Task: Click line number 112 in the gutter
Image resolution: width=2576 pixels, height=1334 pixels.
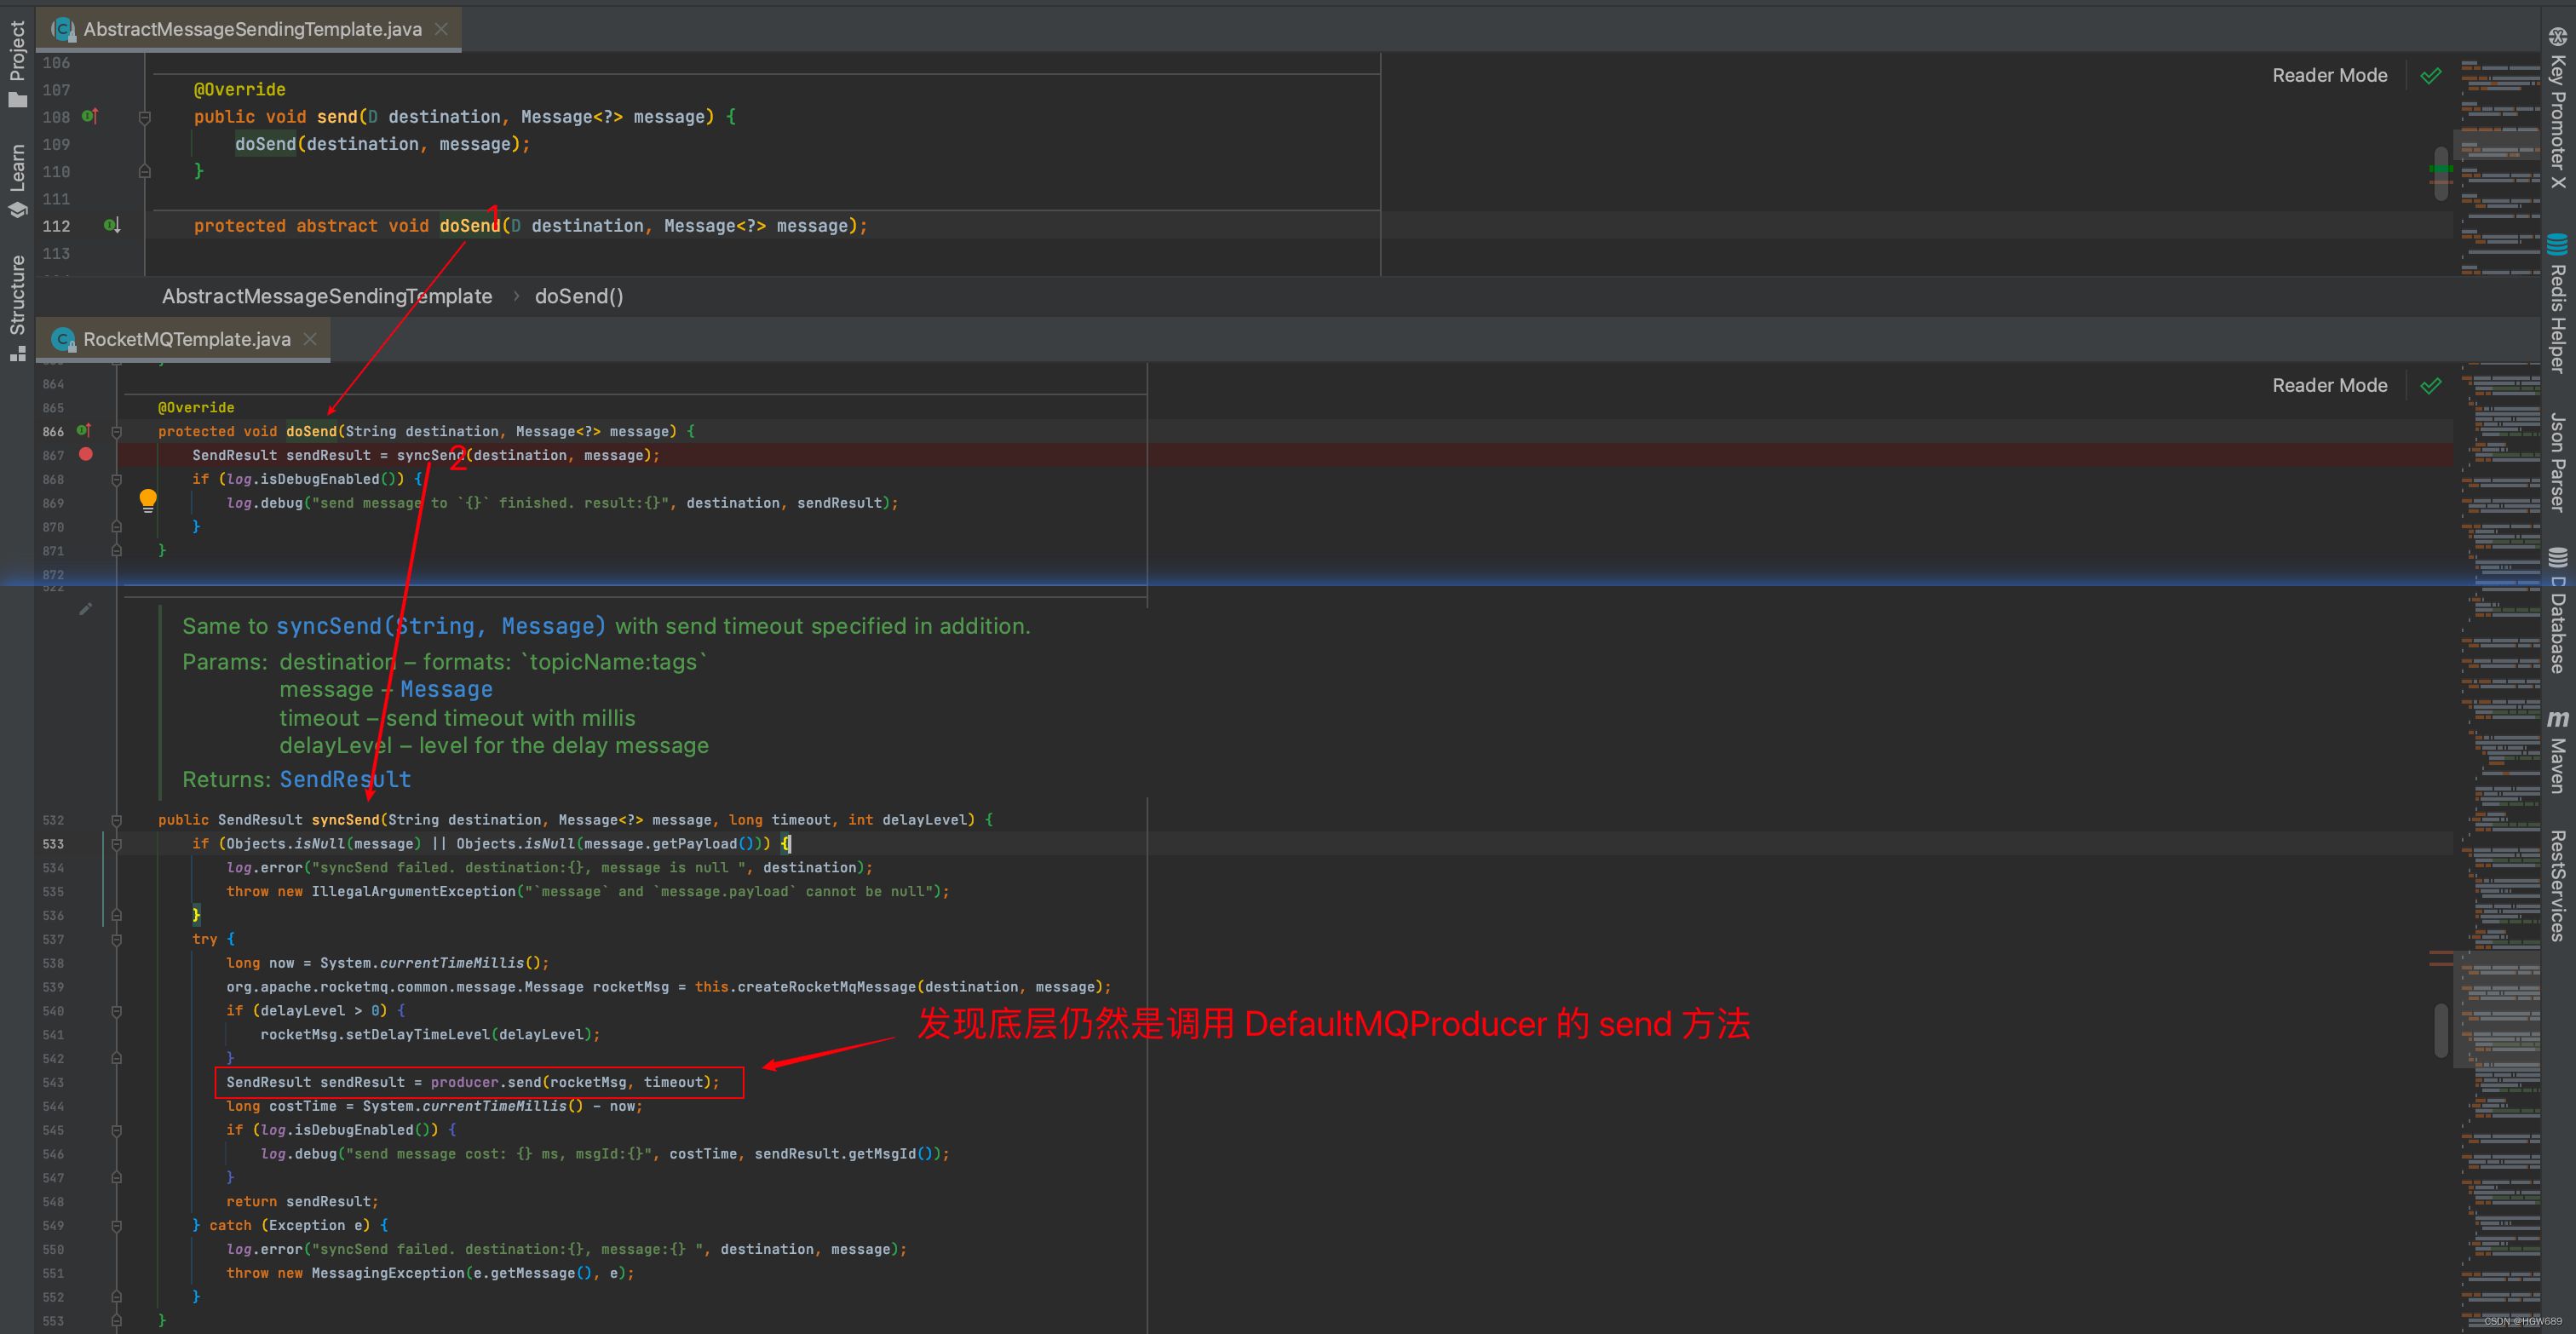Action: (56, 226)
